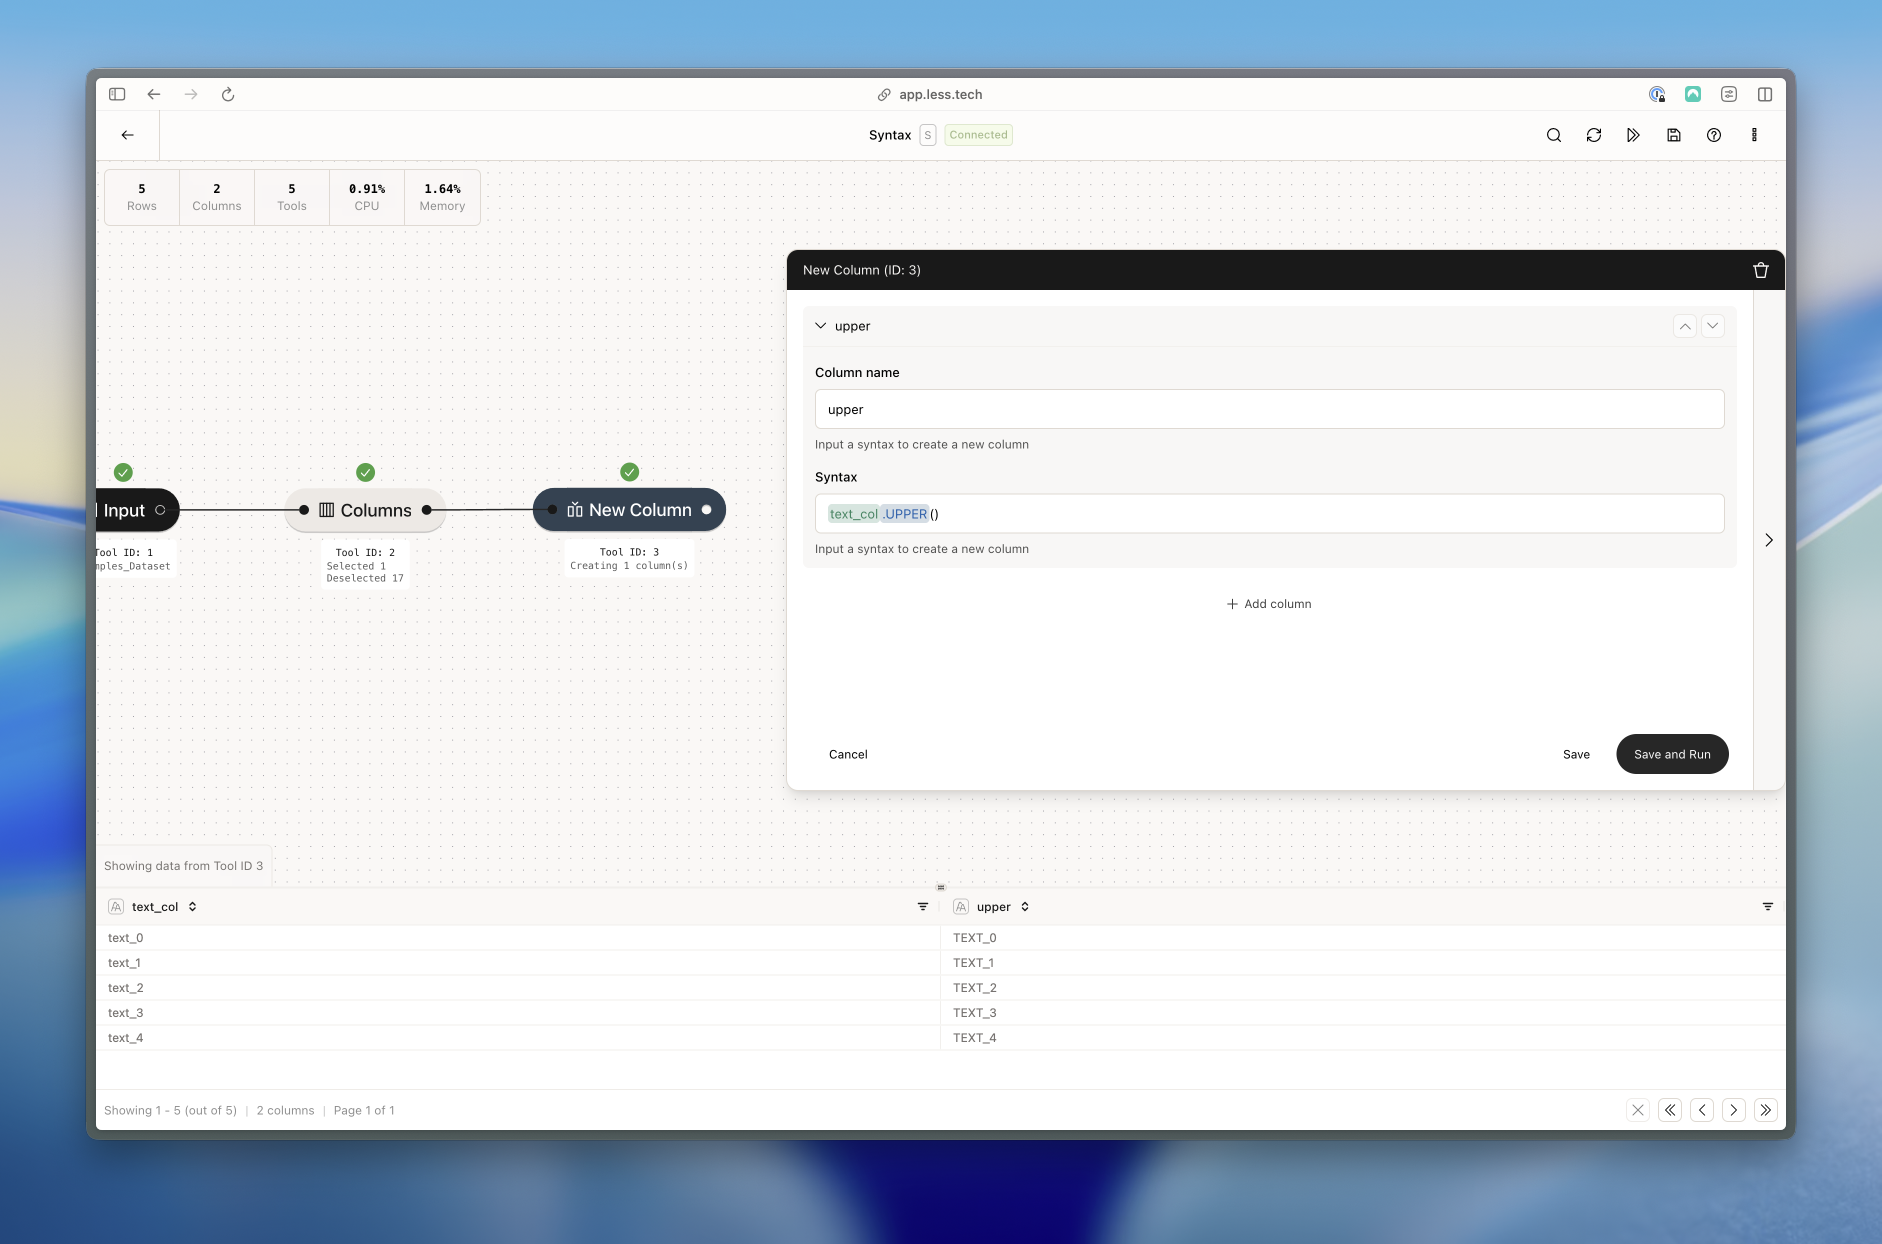
Task: Collapse the upper column section
Action: [821, 326]
